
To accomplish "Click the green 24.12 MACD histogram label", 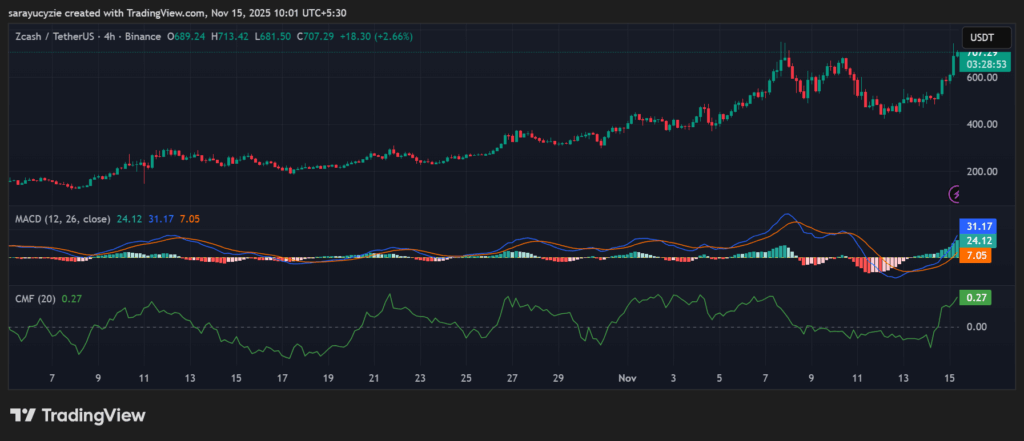I will coord(974,241).
